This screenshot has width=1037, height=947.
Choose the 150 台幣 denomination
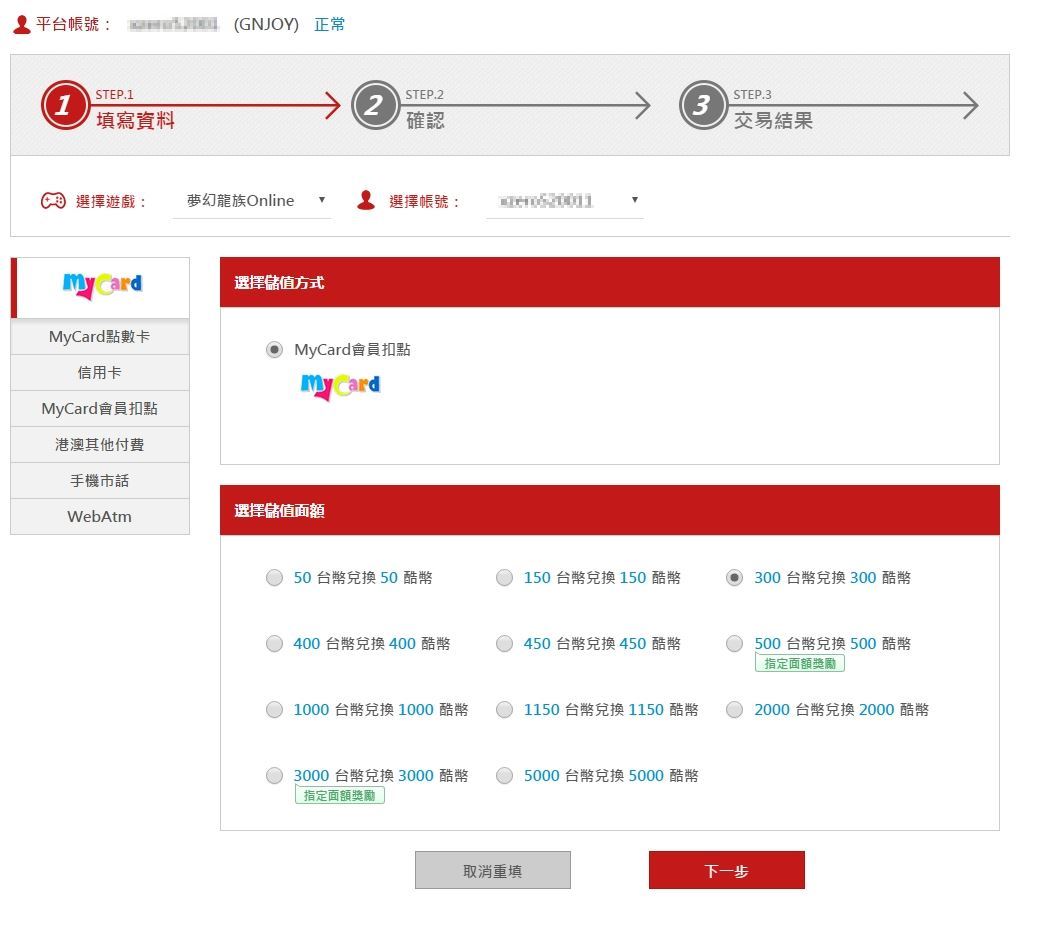[x=504, y=577]
